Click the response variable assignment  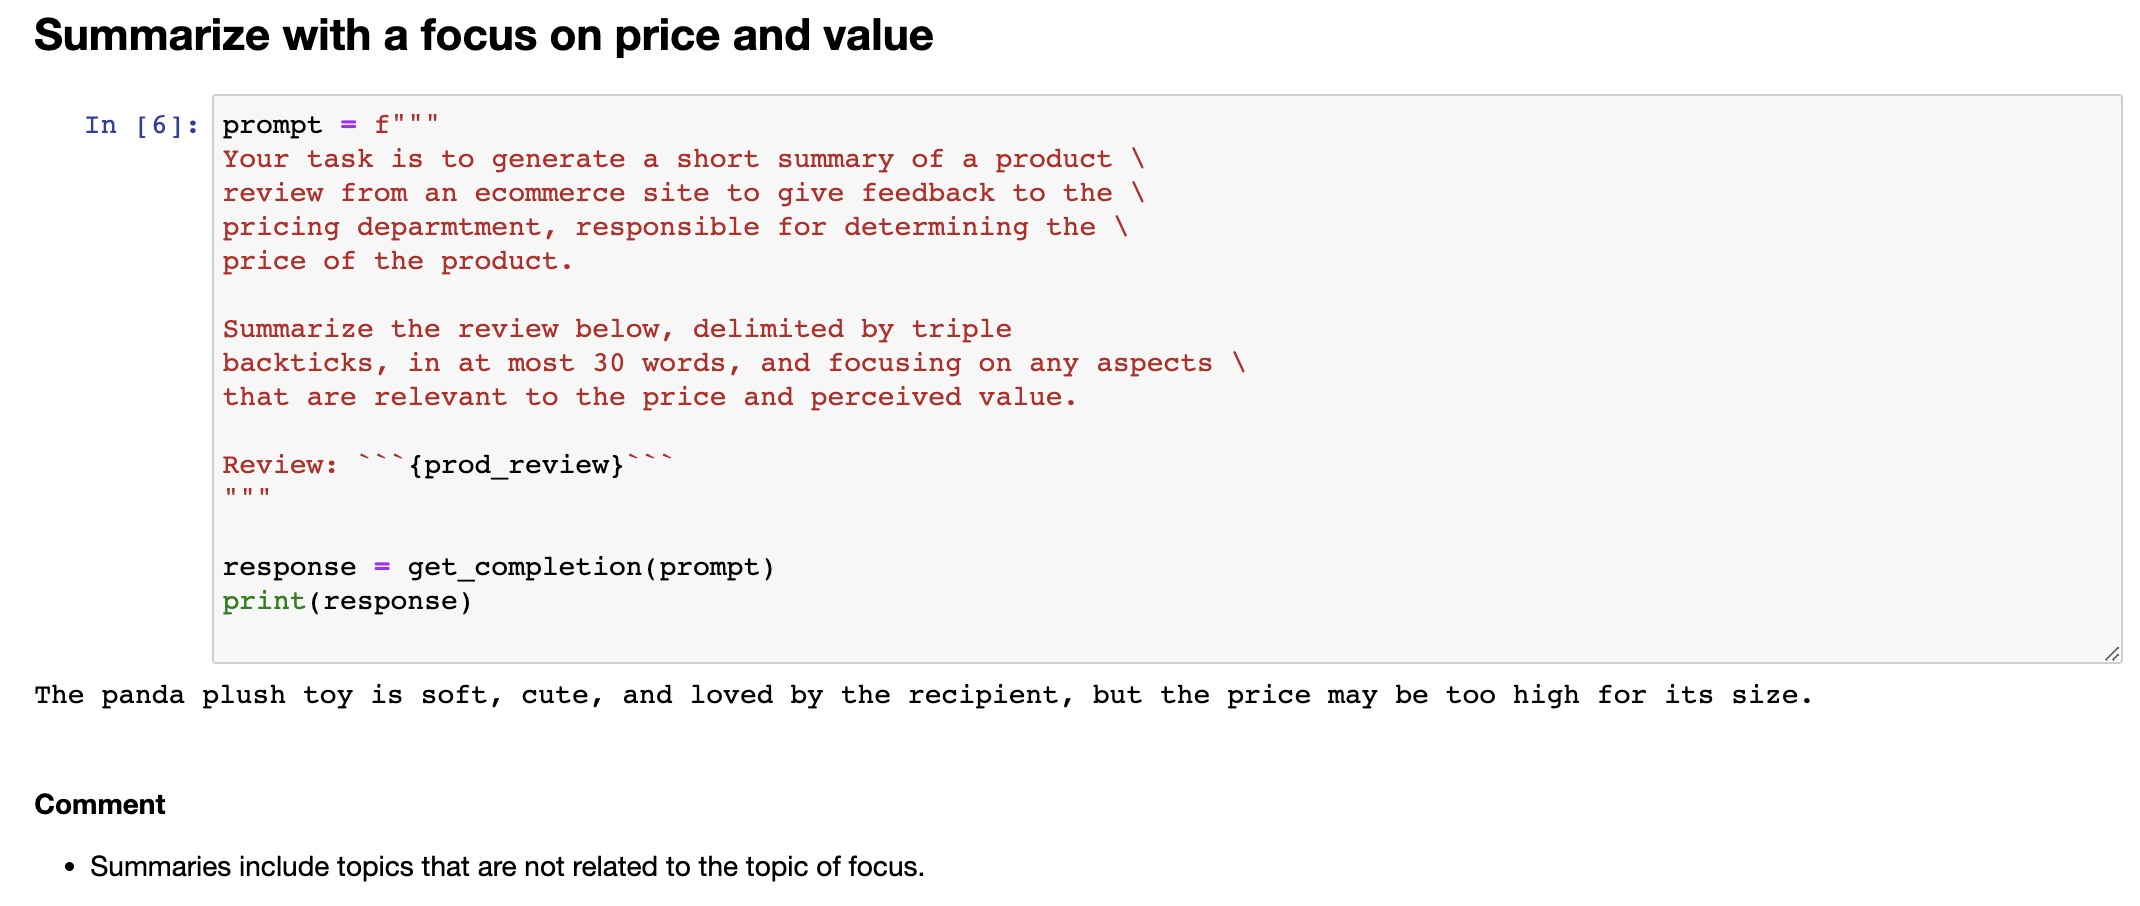289,567
